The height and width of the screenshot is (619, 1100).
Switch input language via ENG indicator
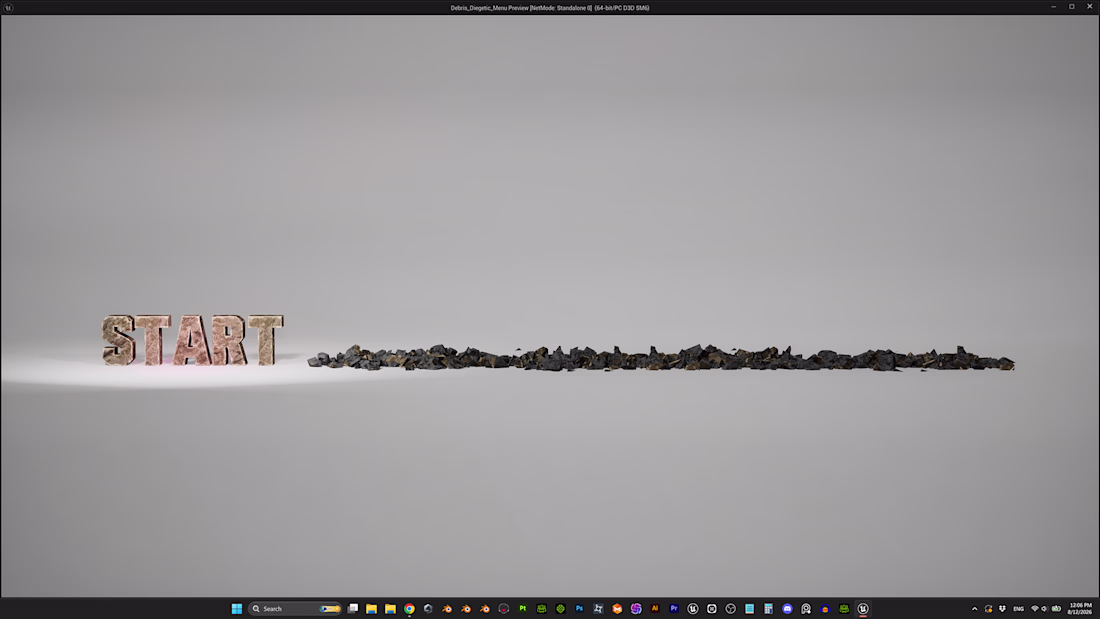click(1019, 608)
